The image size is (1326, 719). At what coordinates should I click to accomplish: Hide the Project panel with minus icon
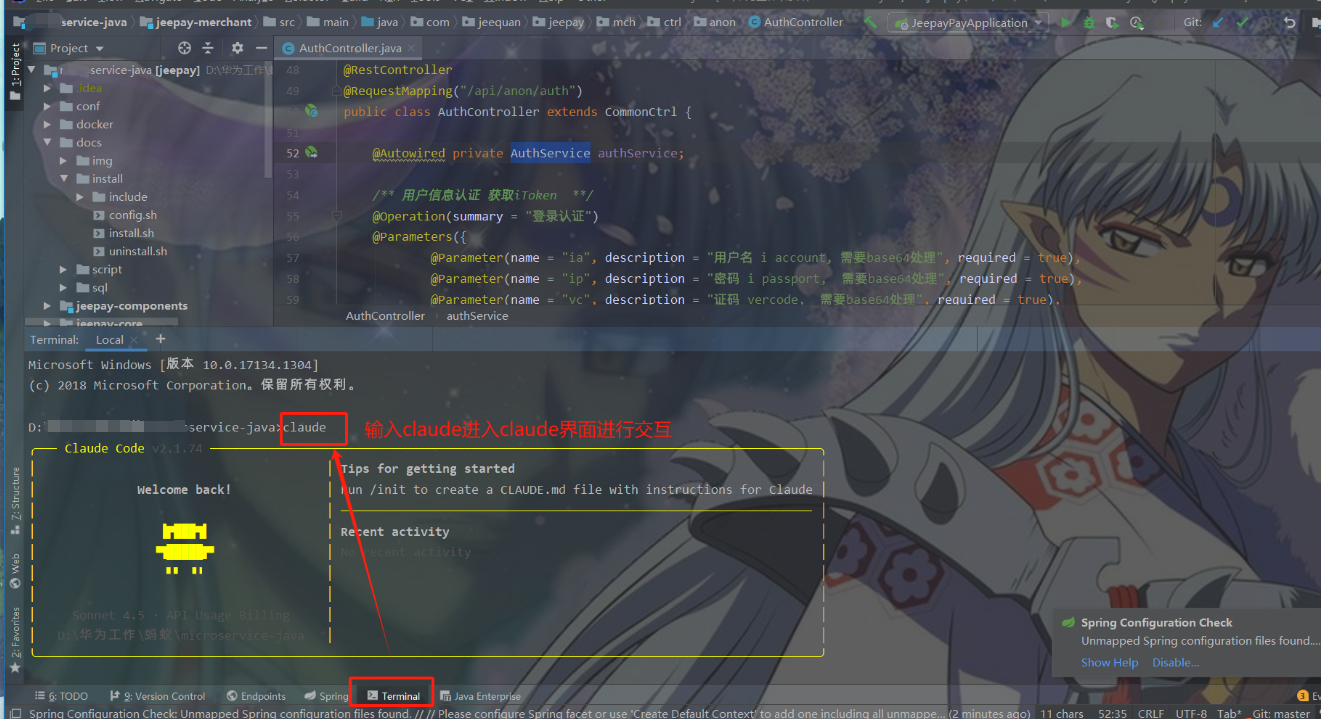pos(259,48)
